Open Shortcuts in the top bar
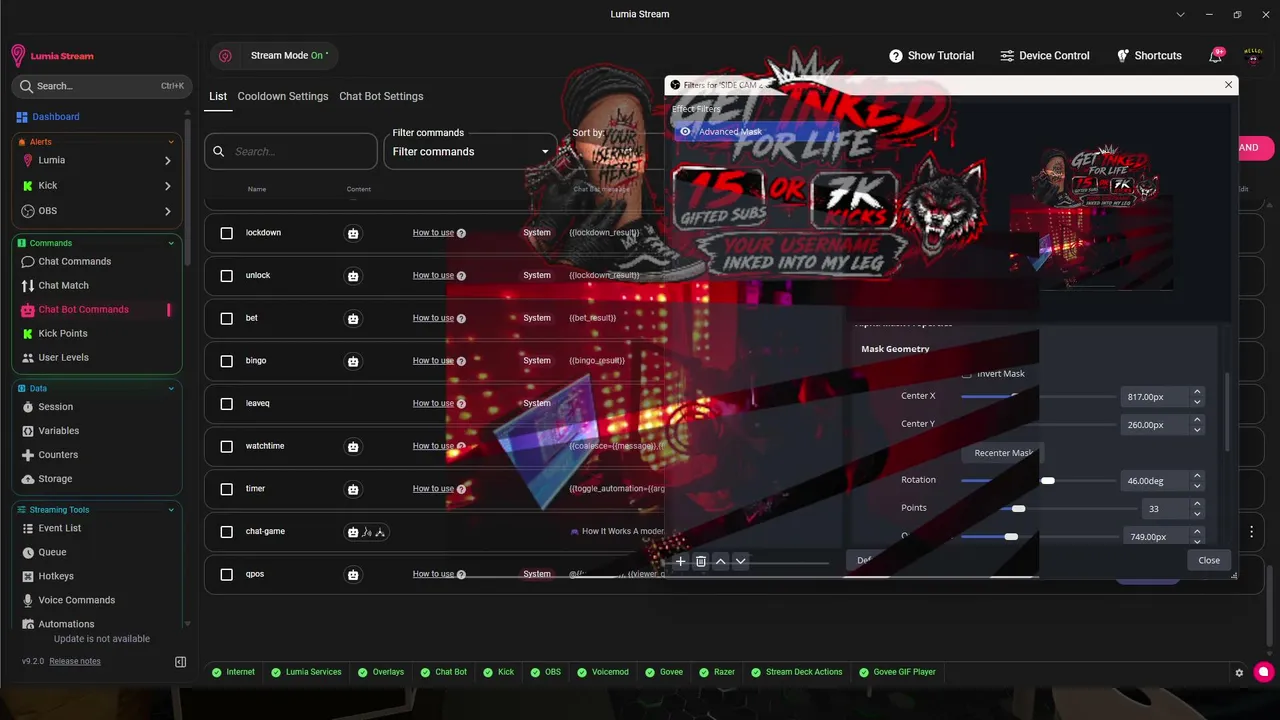Screen dimensions: 1280x720 [x=1149, y=56]
